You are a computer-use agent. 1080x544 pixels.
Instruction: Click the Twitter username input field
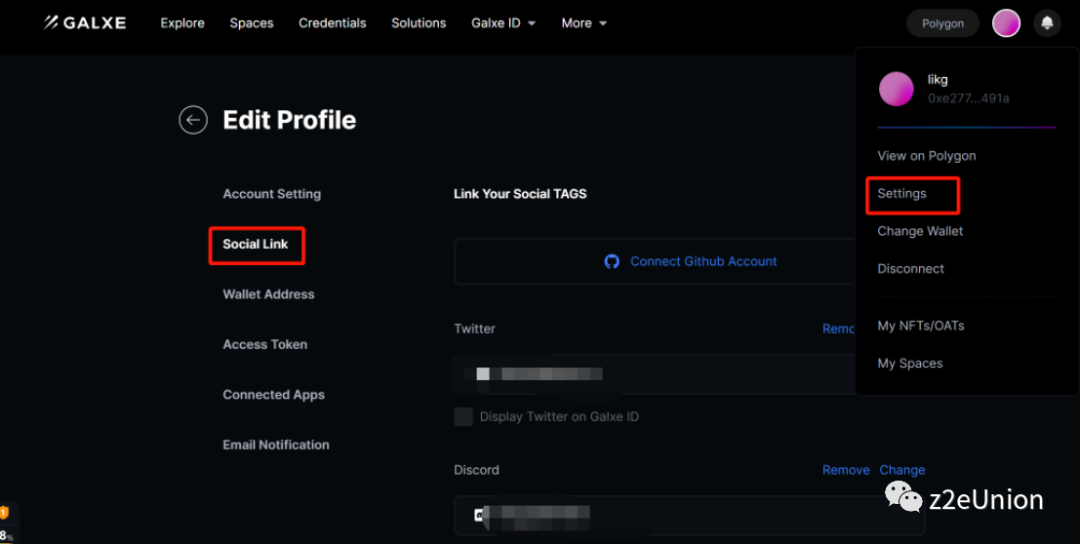[x=650, y=374]
